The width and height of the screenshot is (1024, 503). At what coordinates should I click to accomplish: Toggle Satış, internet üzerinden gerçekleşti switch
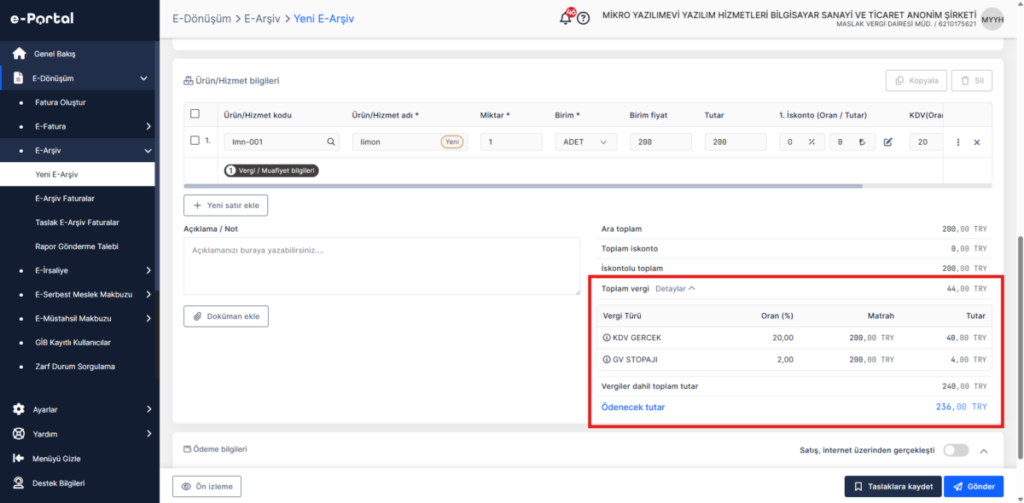pyautogui.click(x=956, y=450)
